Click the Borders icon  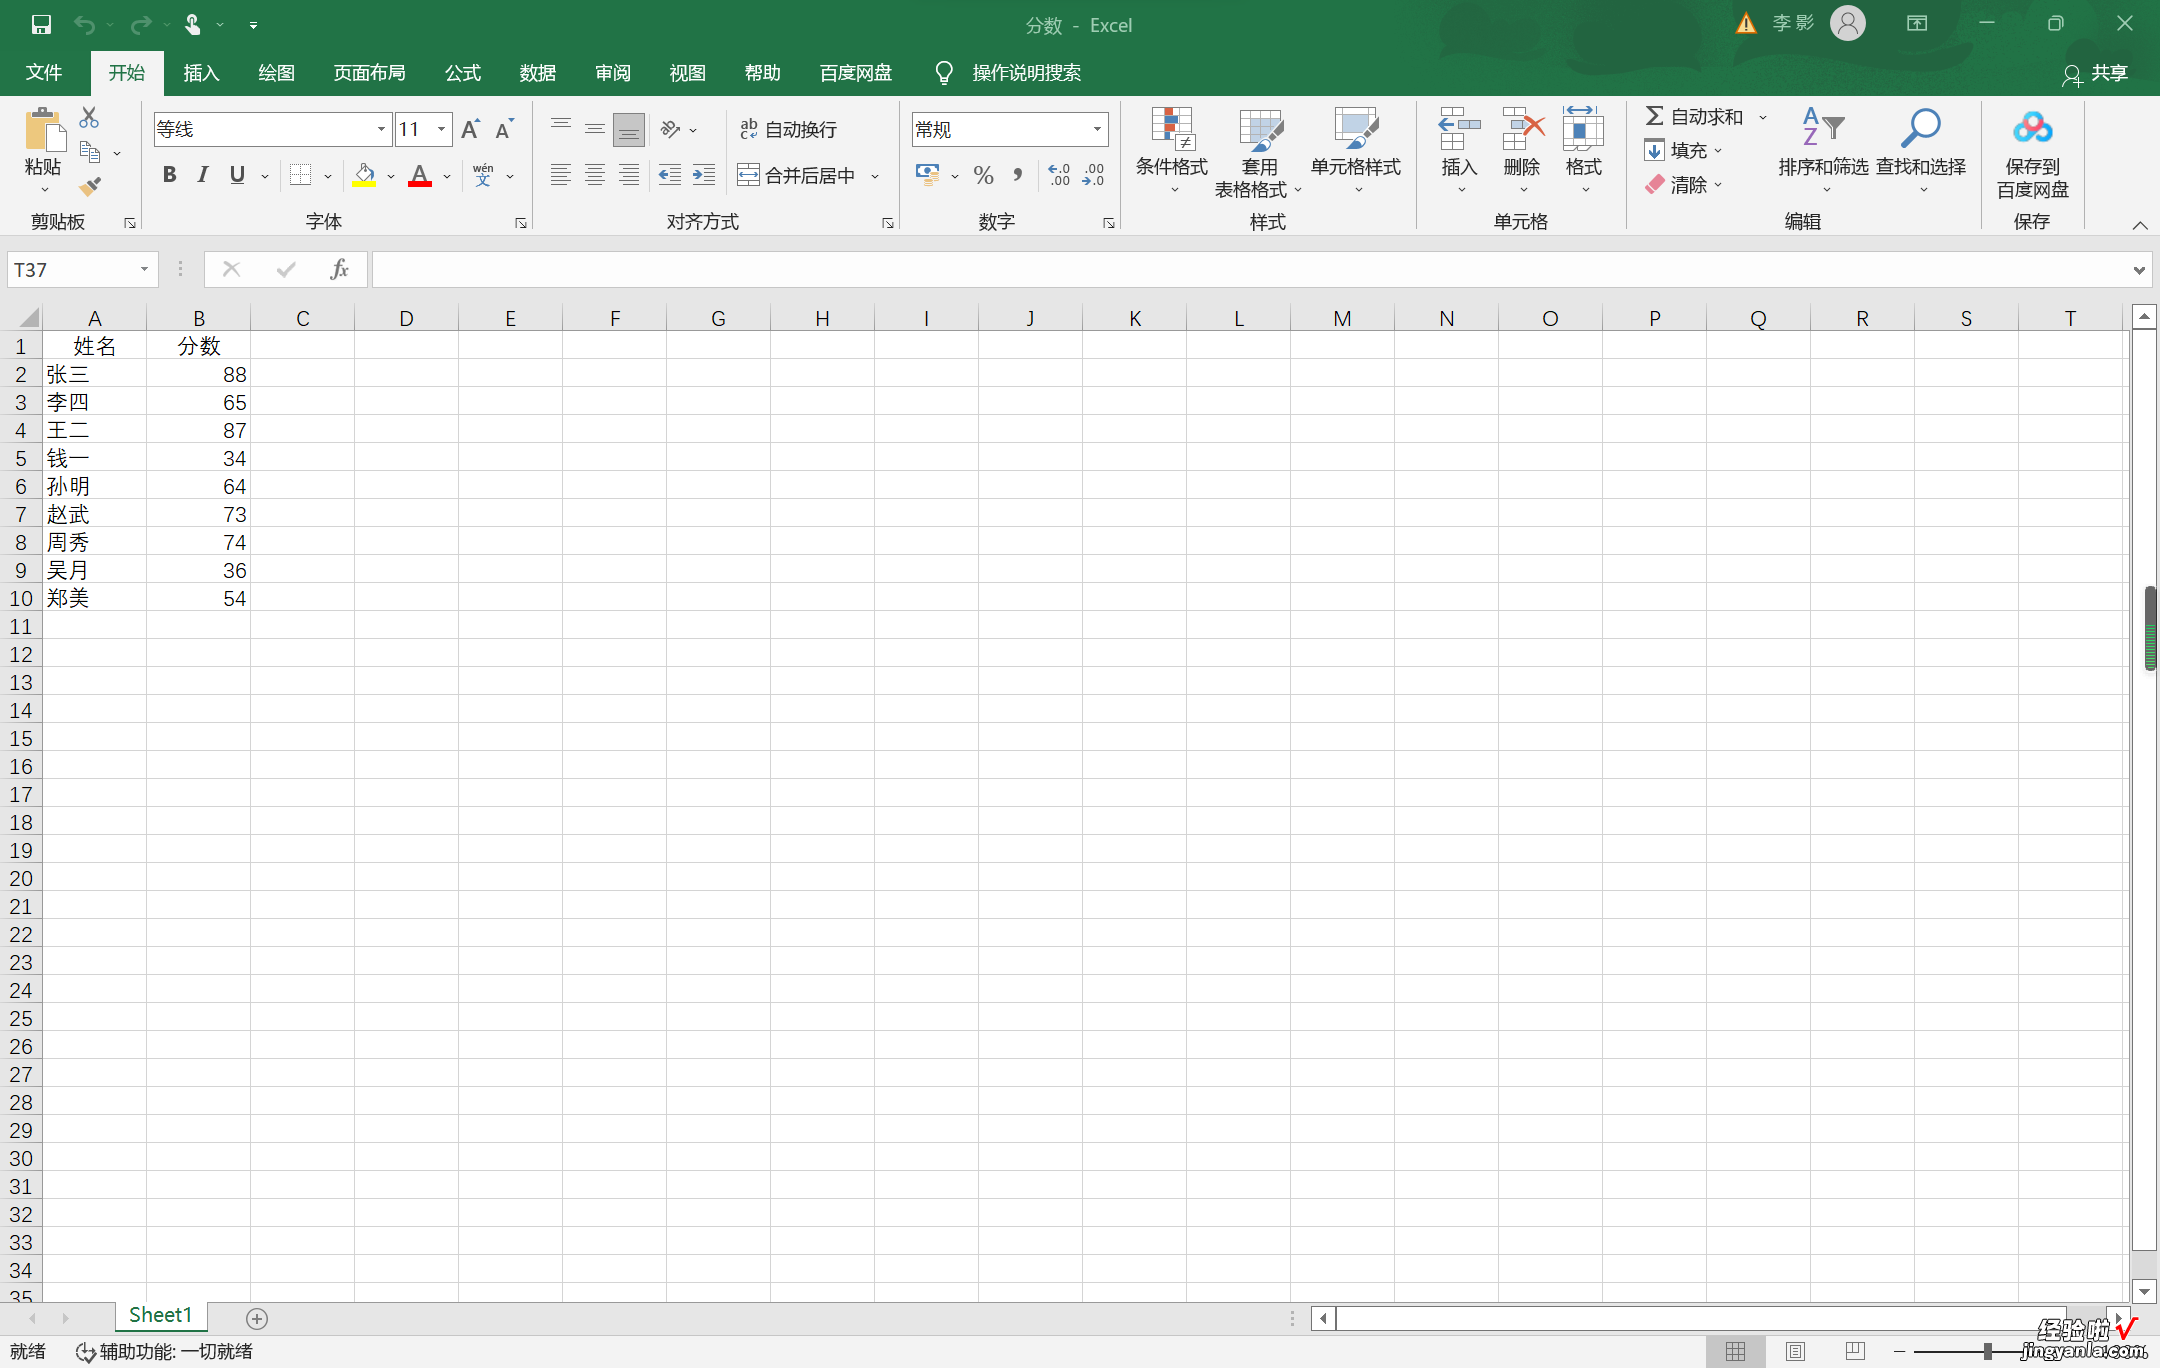(x=300, y=175)
